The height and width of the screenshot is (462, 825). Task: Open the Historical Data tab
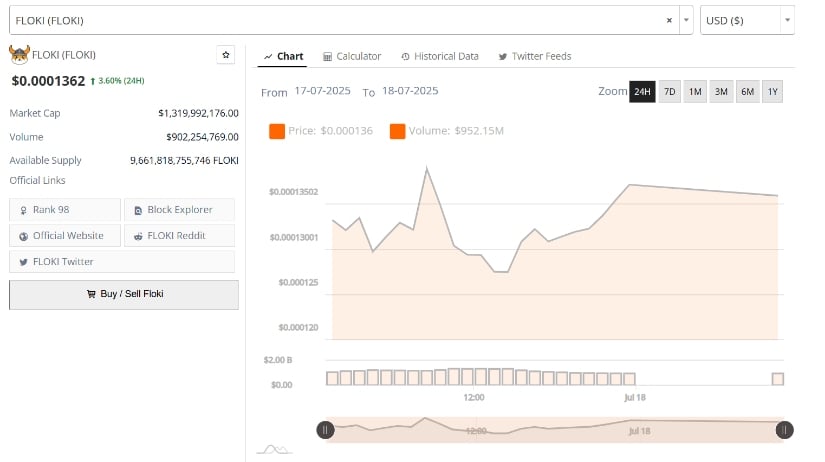click(440, 56)
